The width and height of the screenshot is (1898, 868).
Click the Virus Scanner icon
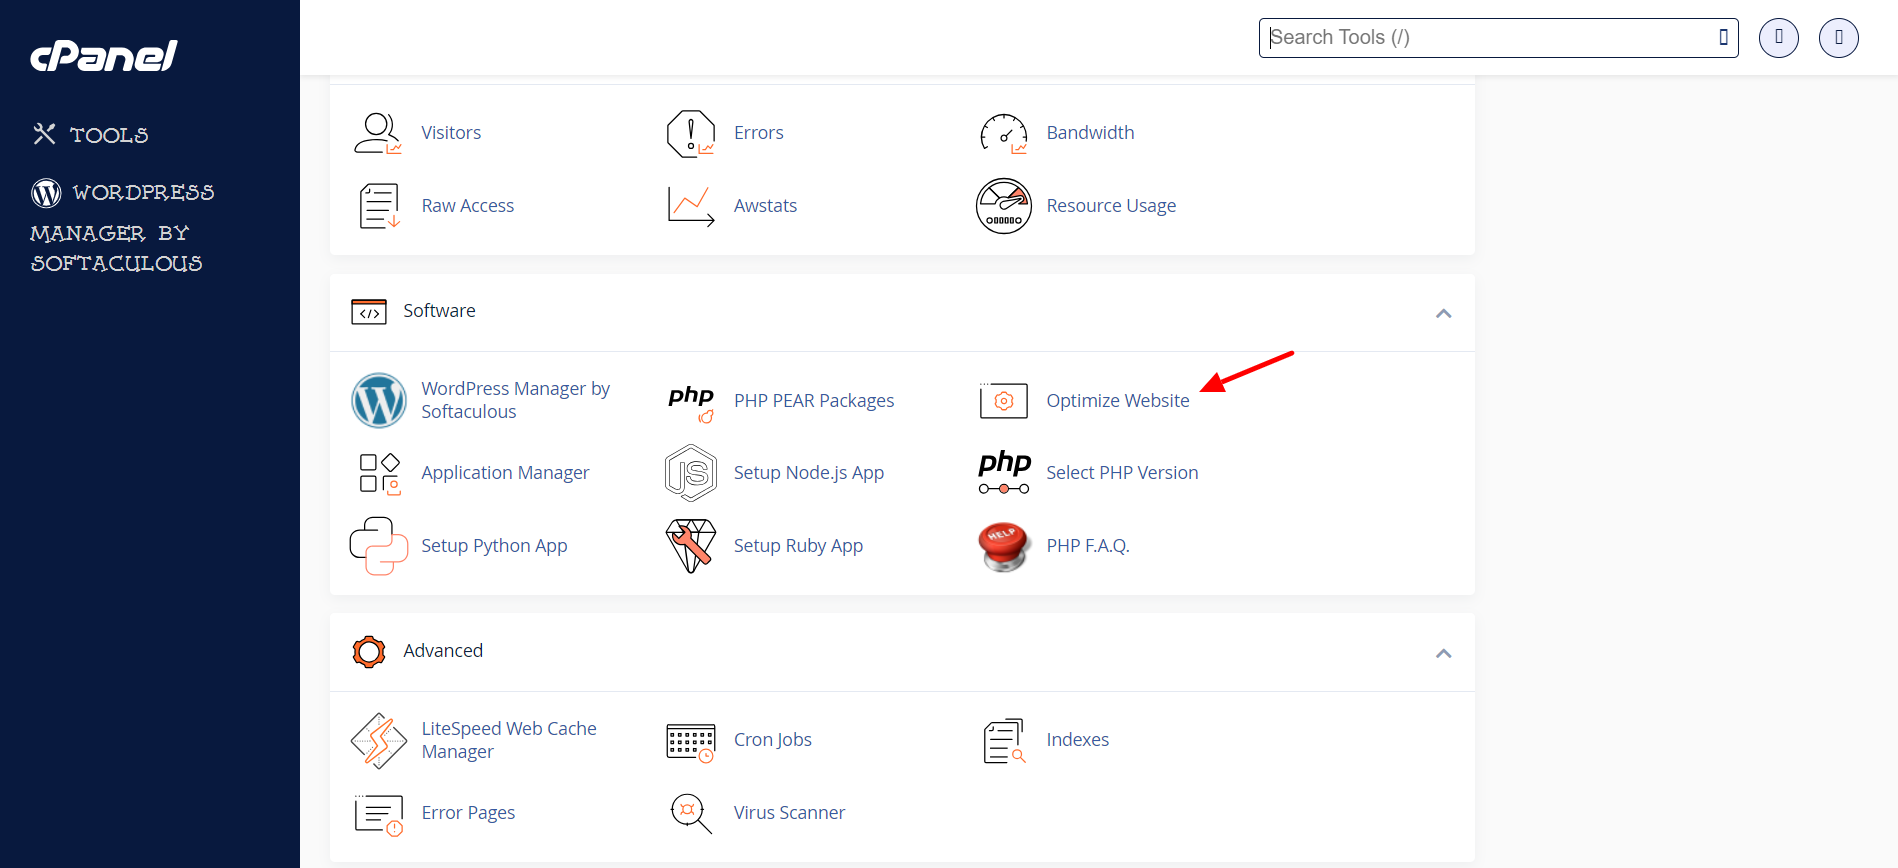[x=691, y=813]
